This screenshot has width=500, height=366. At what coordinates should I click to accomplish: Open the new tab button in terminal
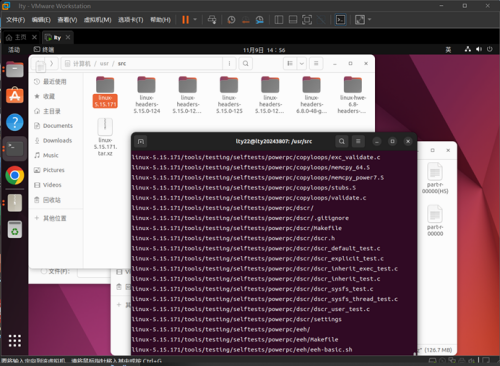(x=141, y=142)
